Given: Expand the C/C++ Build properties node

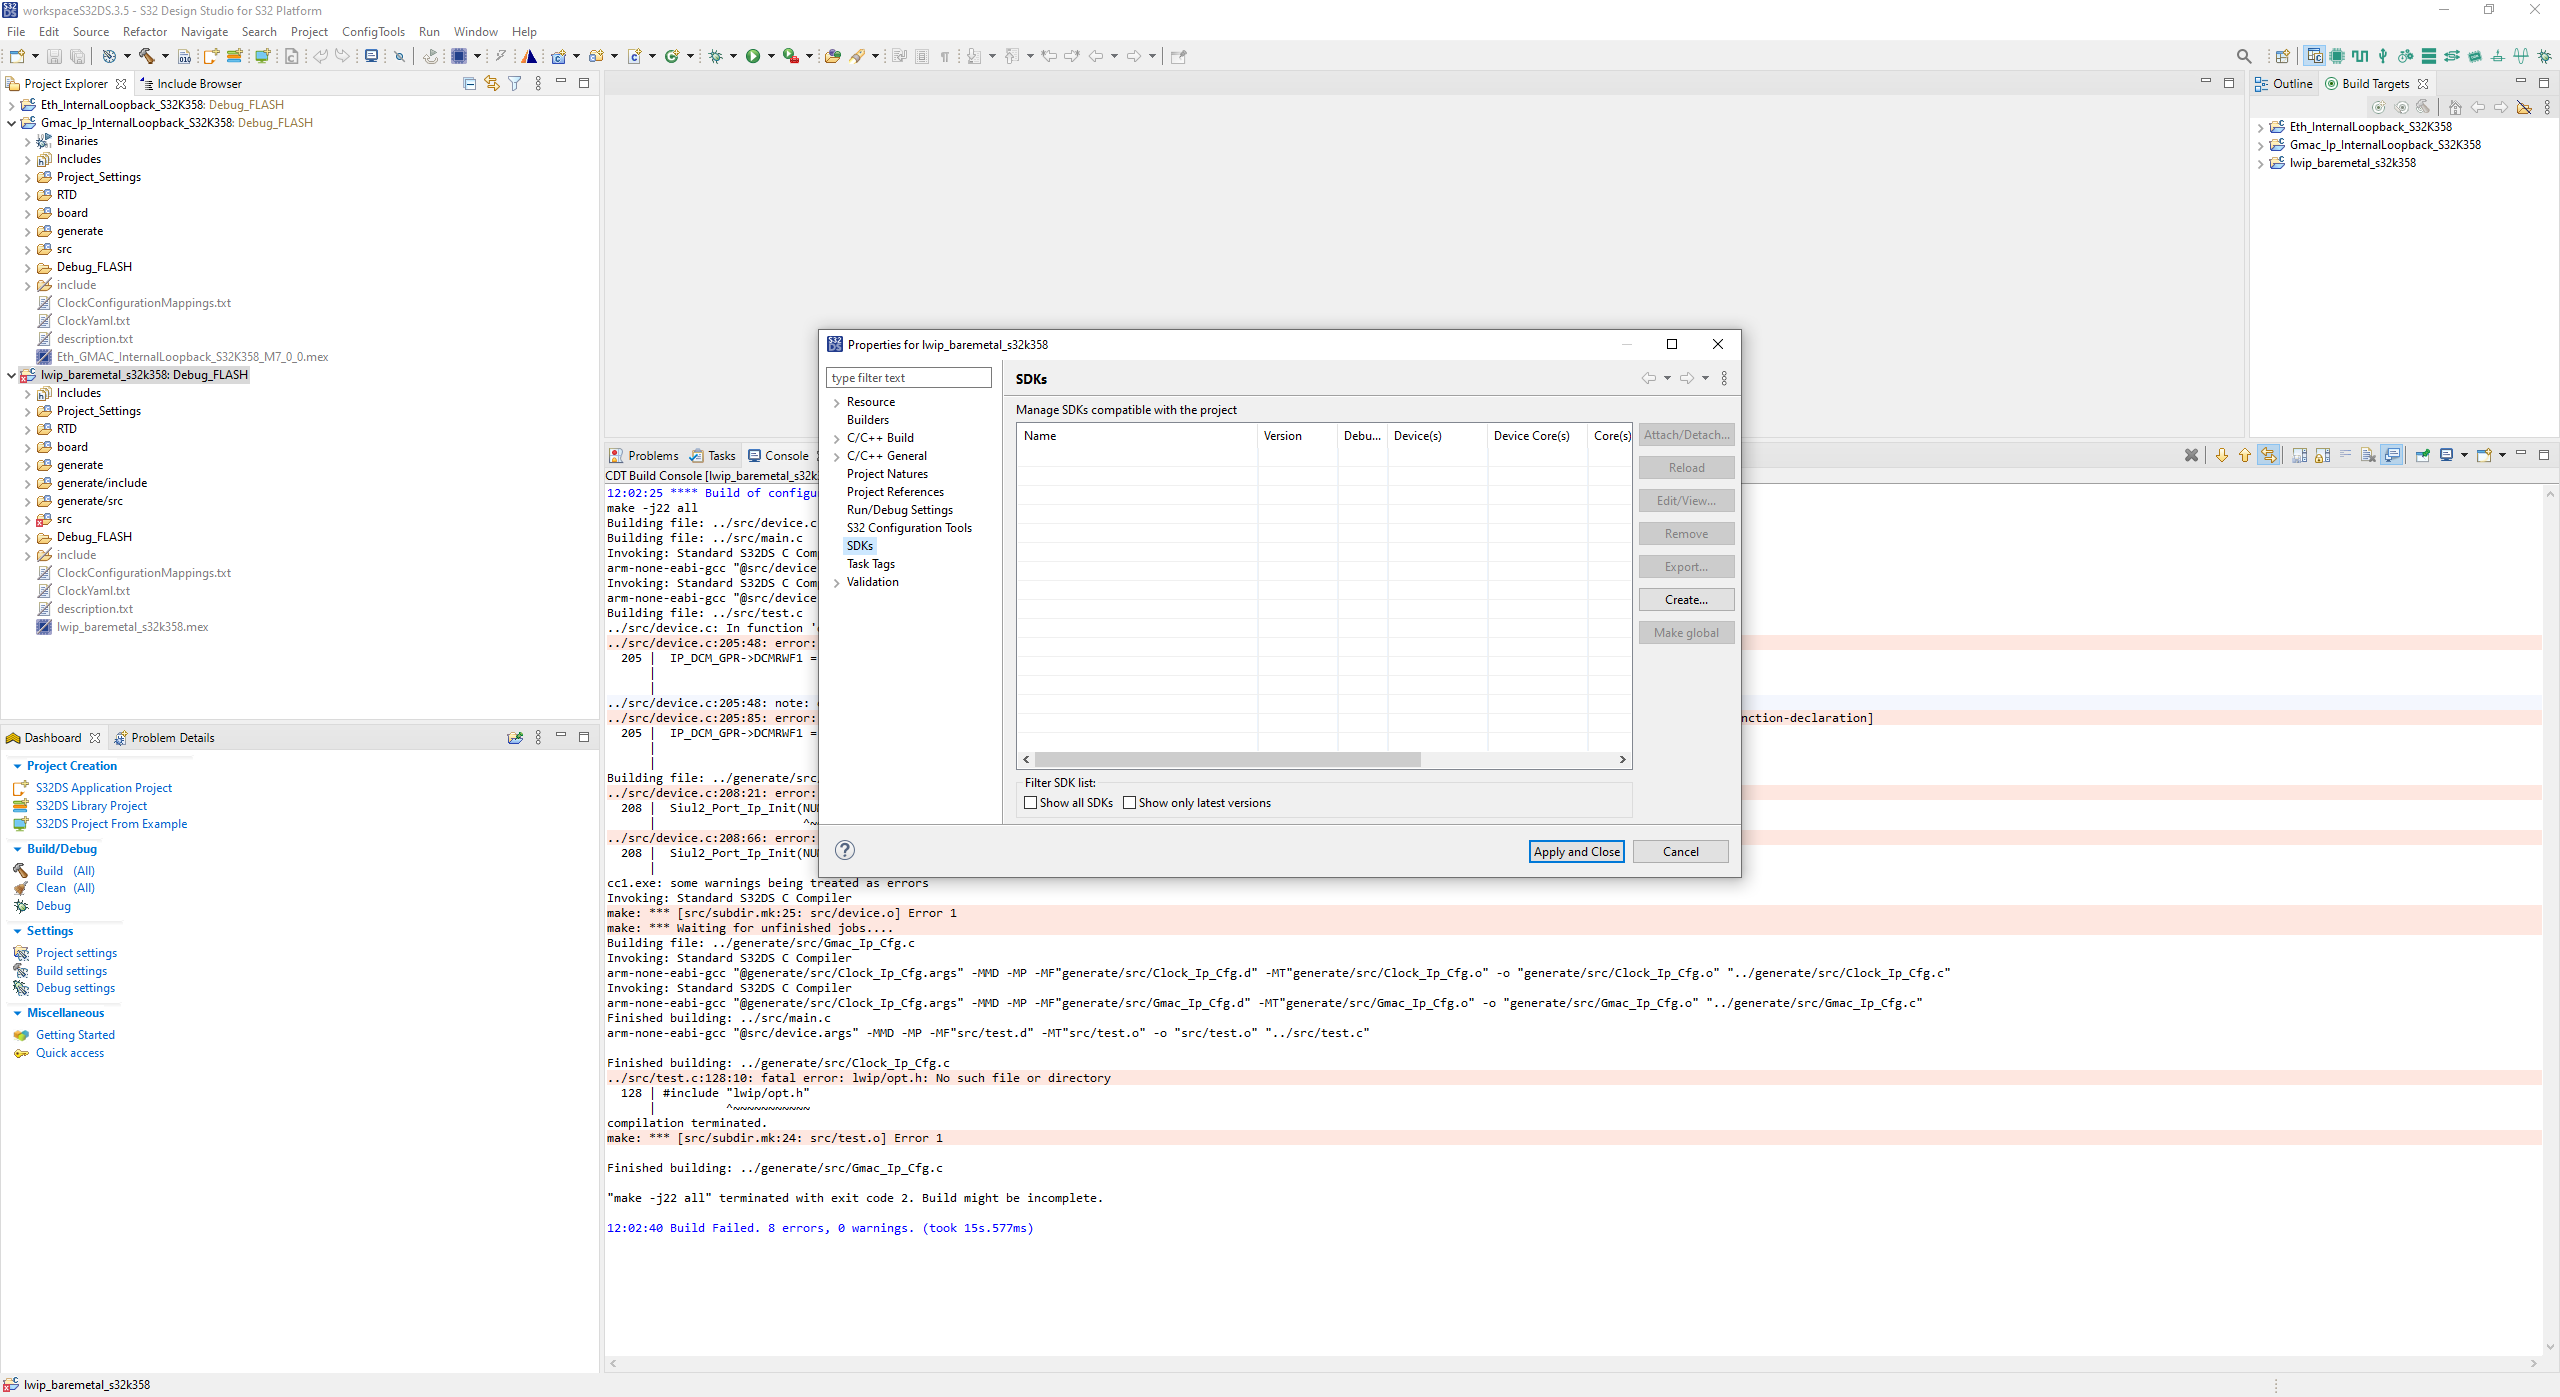Looking at the screenshot, I should click(837, 438).
